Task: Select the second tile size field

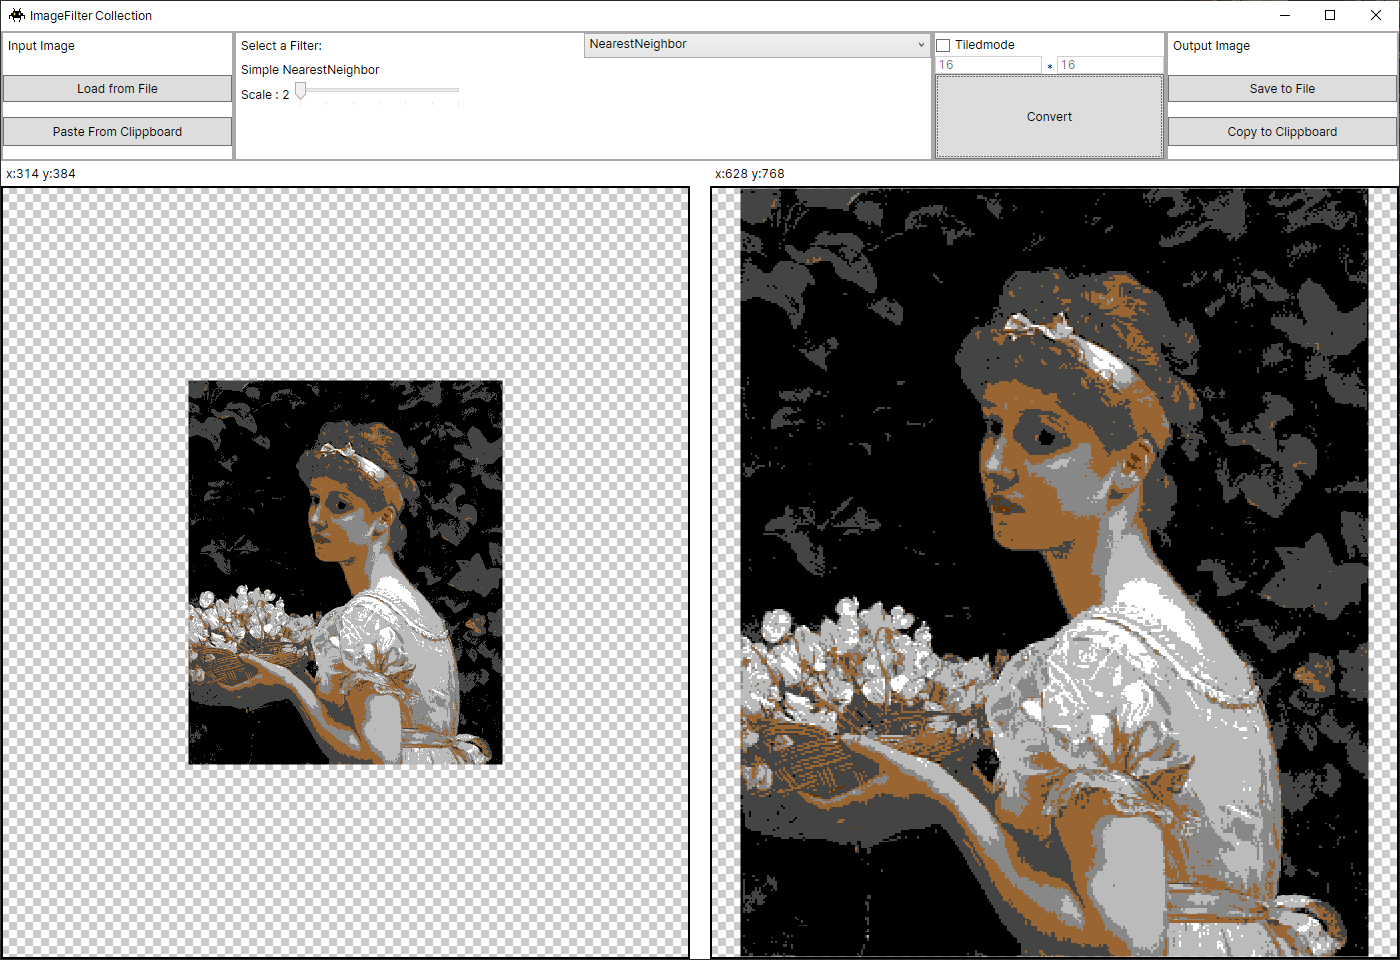Action: 1109,64
